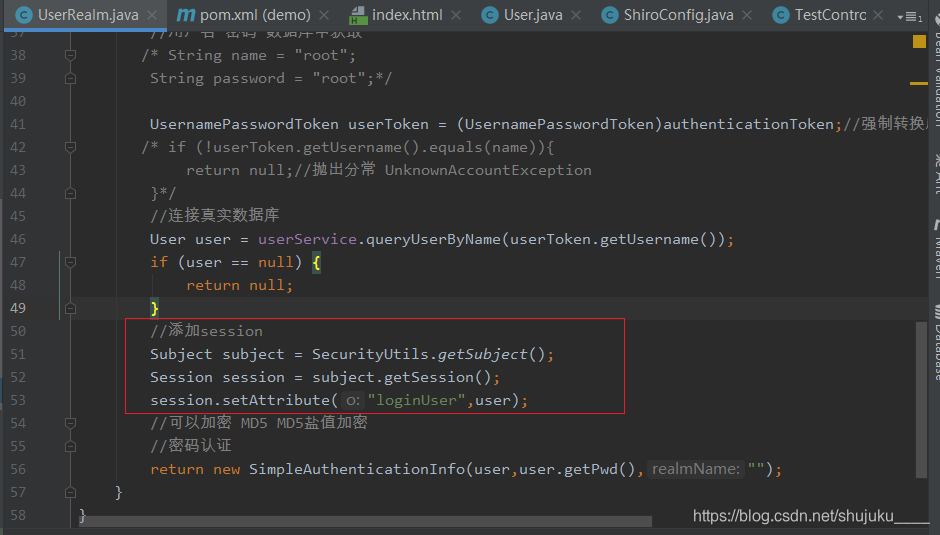Collapse the comment block starting at line 38
The width and height of the screenshot is (940, 535).
tap(70, 55)
